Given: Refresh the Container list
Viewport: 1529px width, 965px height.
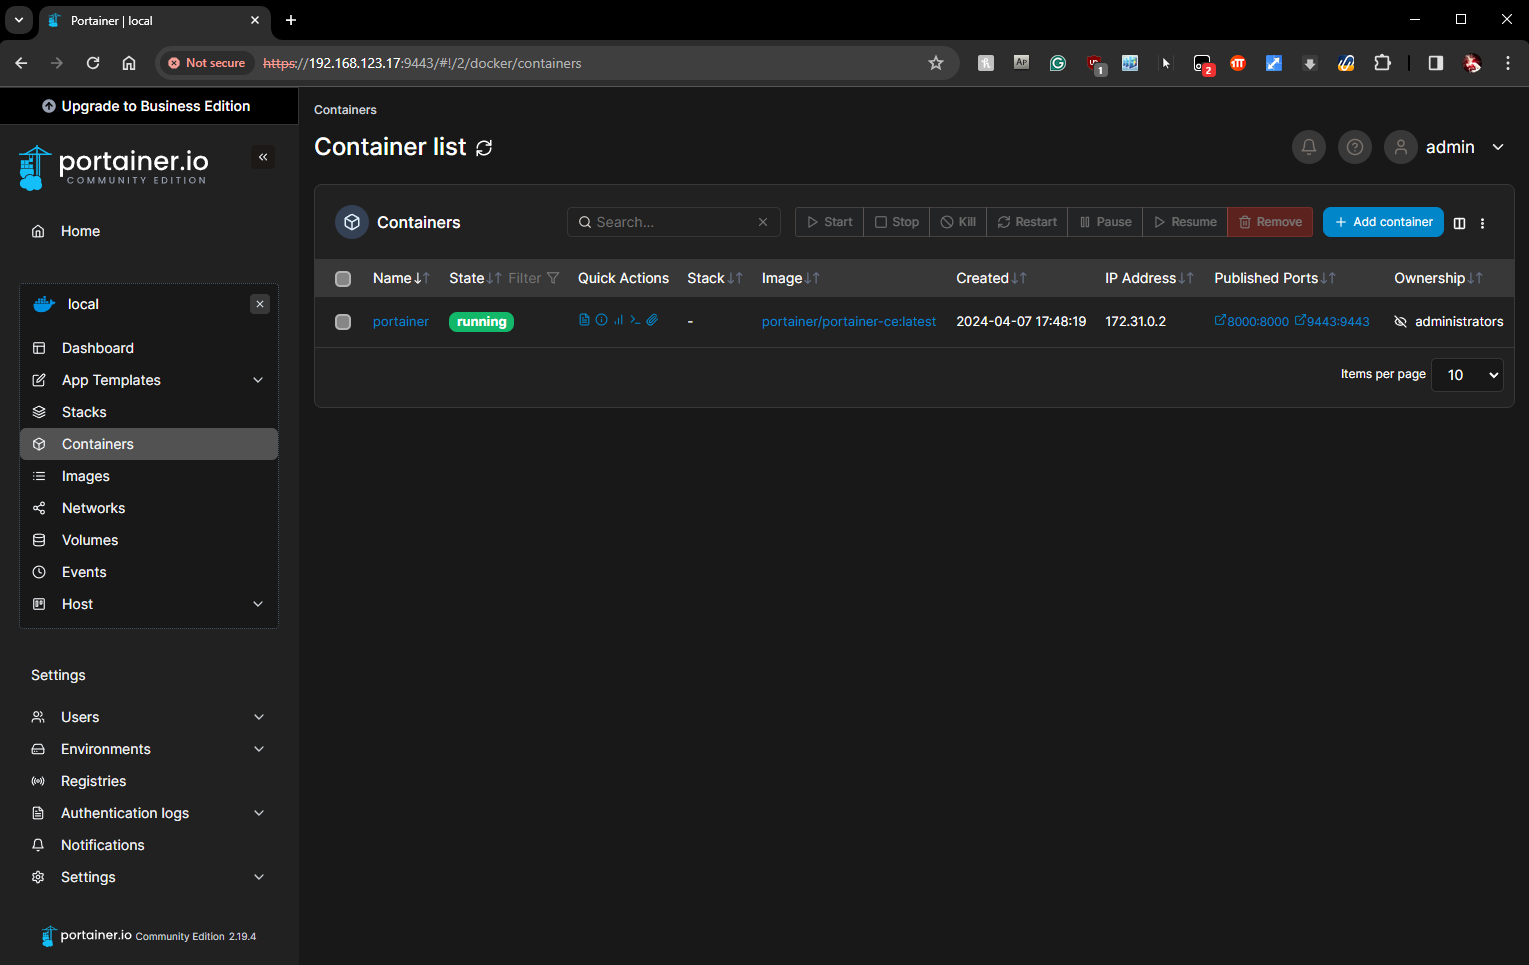Looking at the screenshot, I should [x=484, y=148].
